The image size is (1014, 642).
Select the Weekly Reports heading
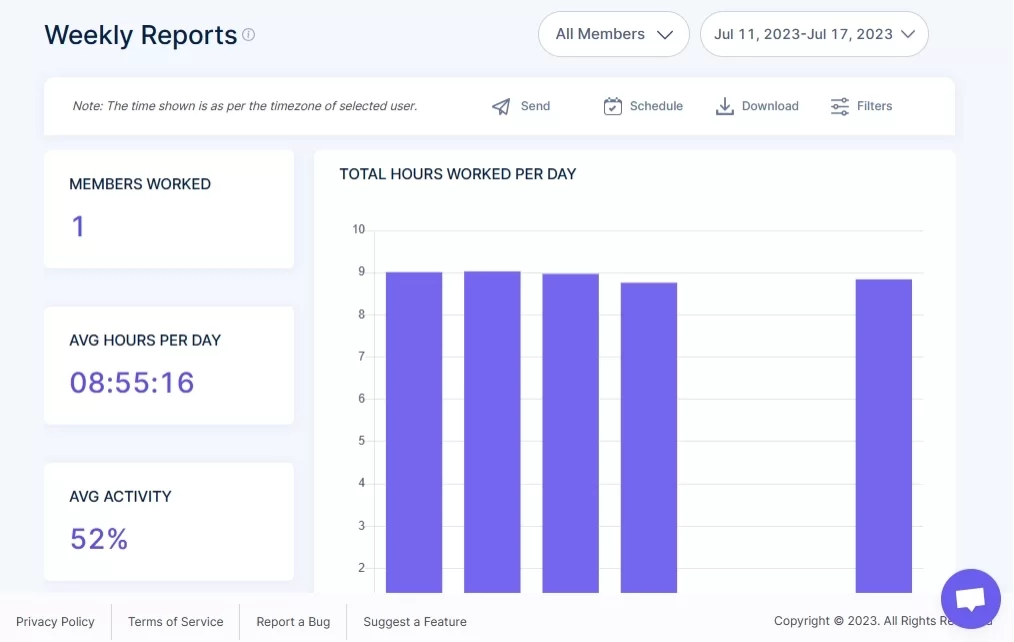pos(140,35)
